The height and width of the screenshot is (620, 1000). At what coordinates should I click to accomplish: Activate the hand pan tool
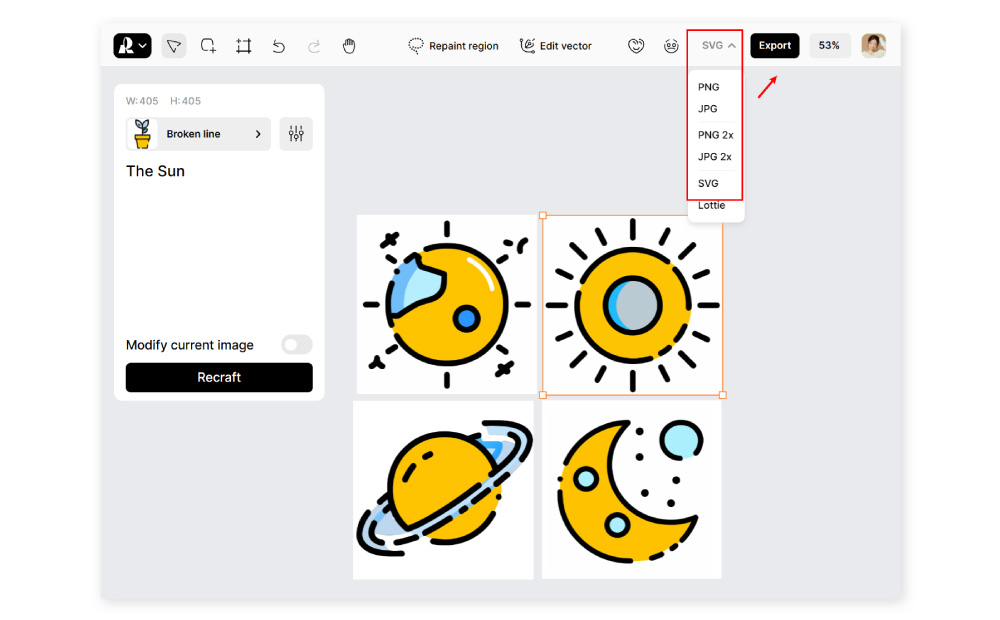349,46
